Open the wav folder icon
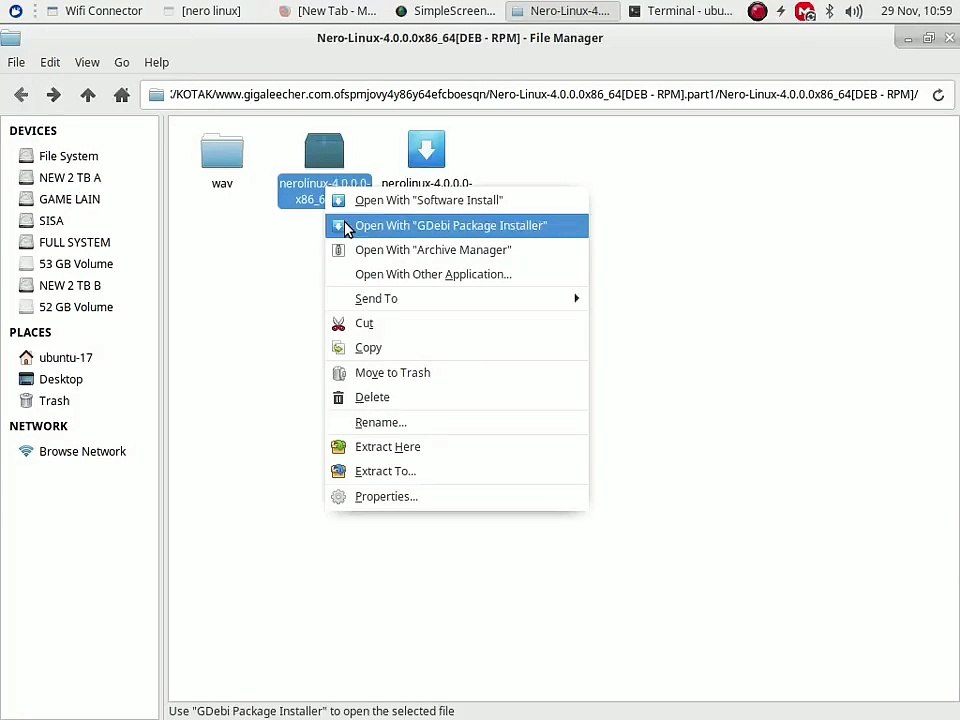 pyautogui.click(x=222, y=151)
